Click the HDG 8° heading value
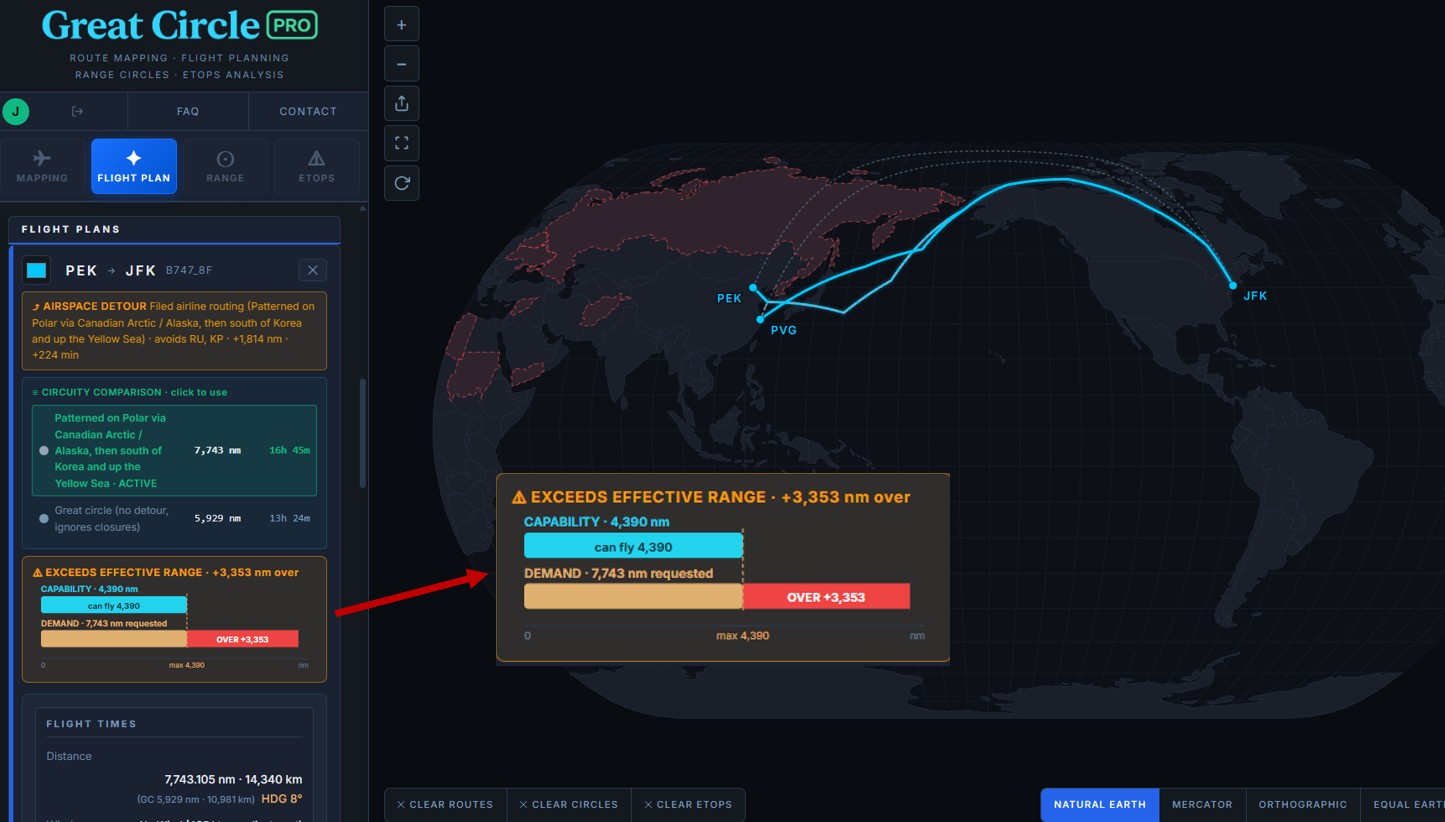This screenshot has width=1445, height=822. (x=282, y=799)
